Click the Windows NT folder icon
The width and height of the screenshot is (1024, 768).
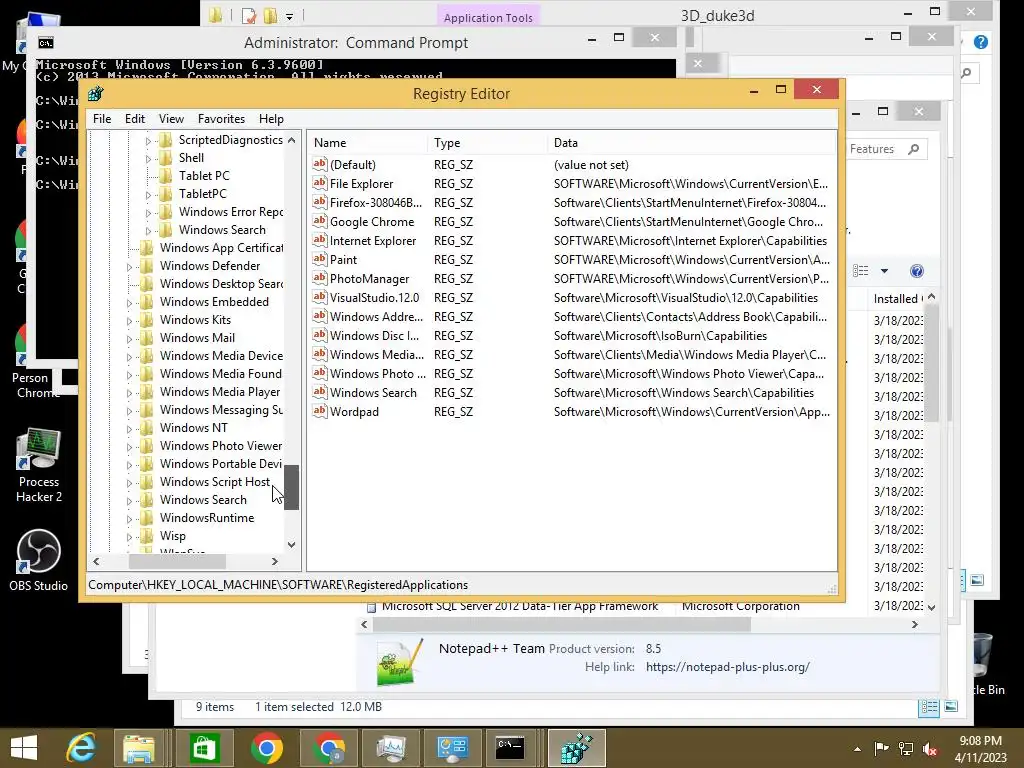point(147,428)
